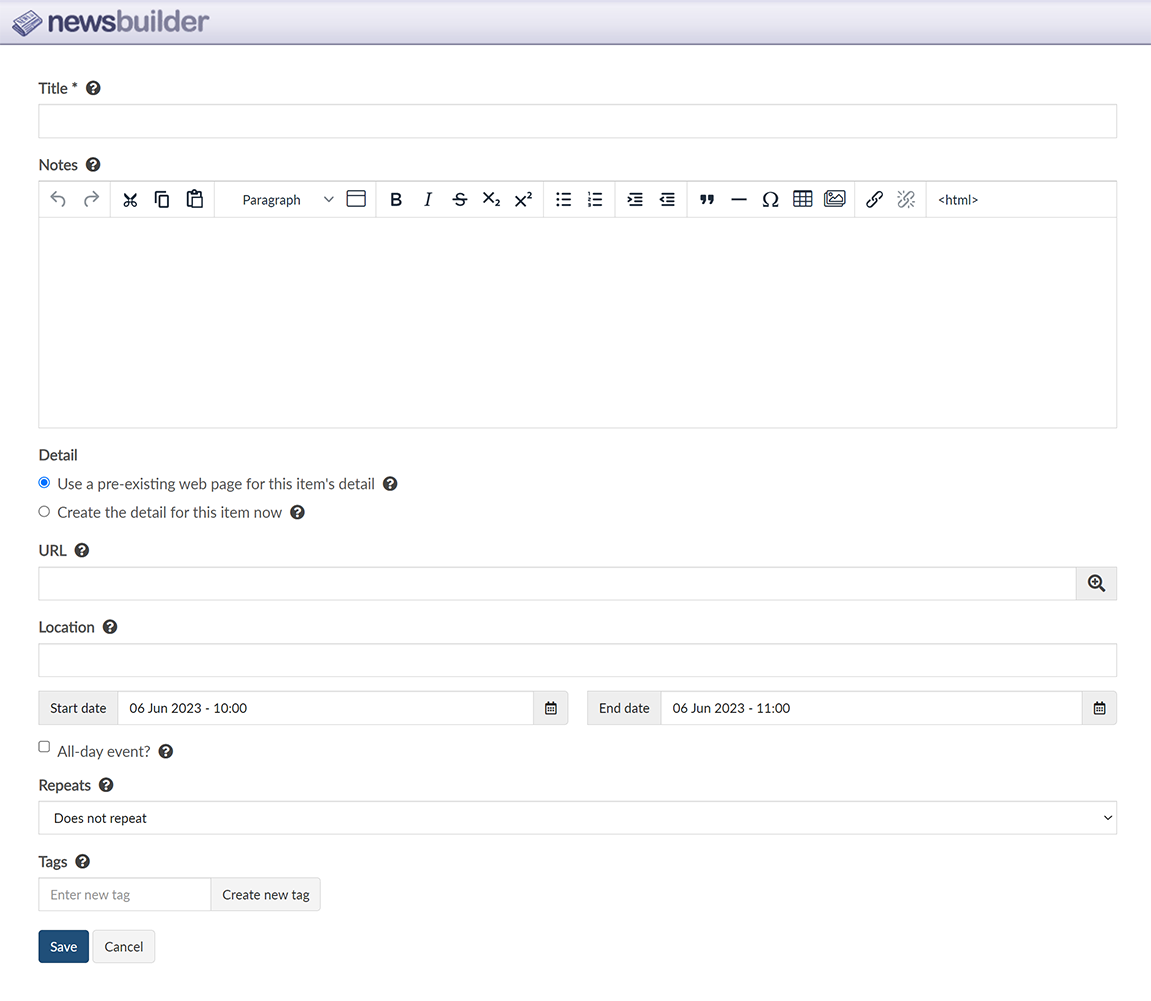Click the blockquote icon in the toolbar

pyautogui.click(x=707, y=200)
